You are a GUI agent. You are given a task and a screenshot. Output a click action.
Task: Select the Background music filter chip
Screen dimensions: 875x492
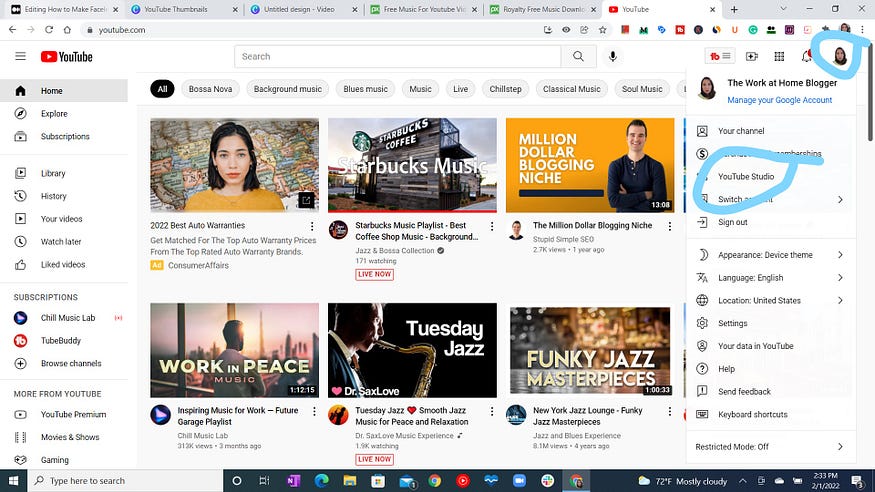(287, 89)
